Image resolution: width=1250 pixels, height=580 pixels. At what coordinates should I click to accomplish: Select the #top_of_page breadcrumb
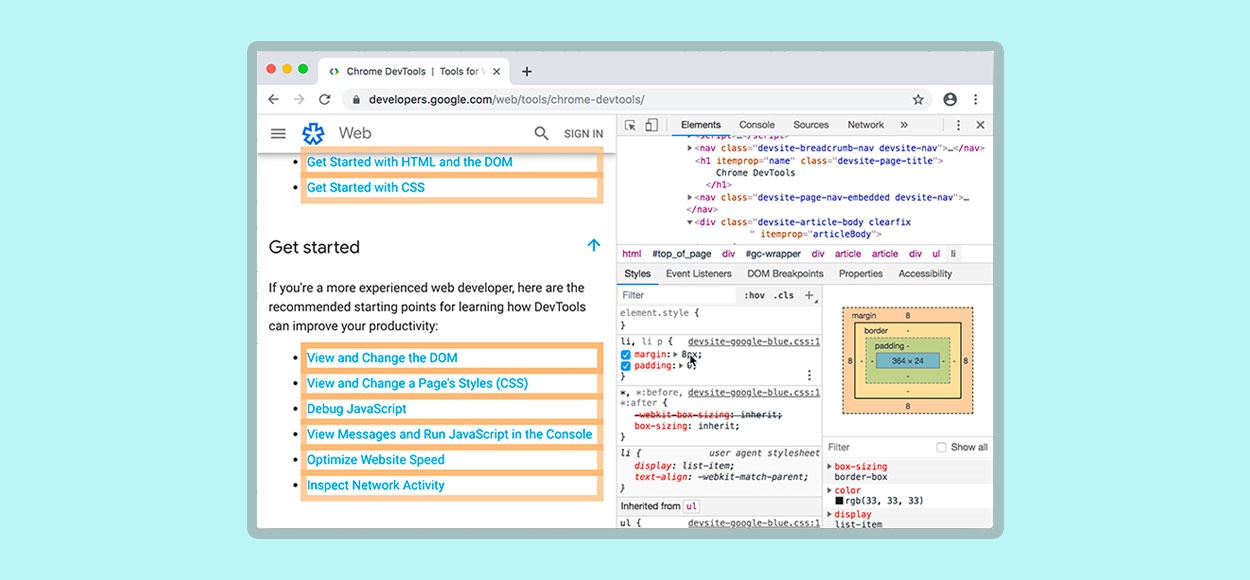tap(682, 254)
